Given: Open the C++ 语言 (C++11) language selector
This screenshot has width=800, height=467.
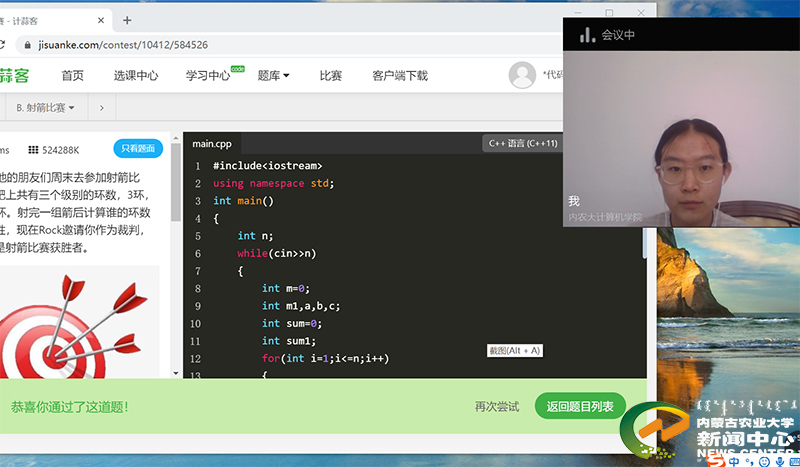Looking at the screenshot, I should (x=523, y=143).
